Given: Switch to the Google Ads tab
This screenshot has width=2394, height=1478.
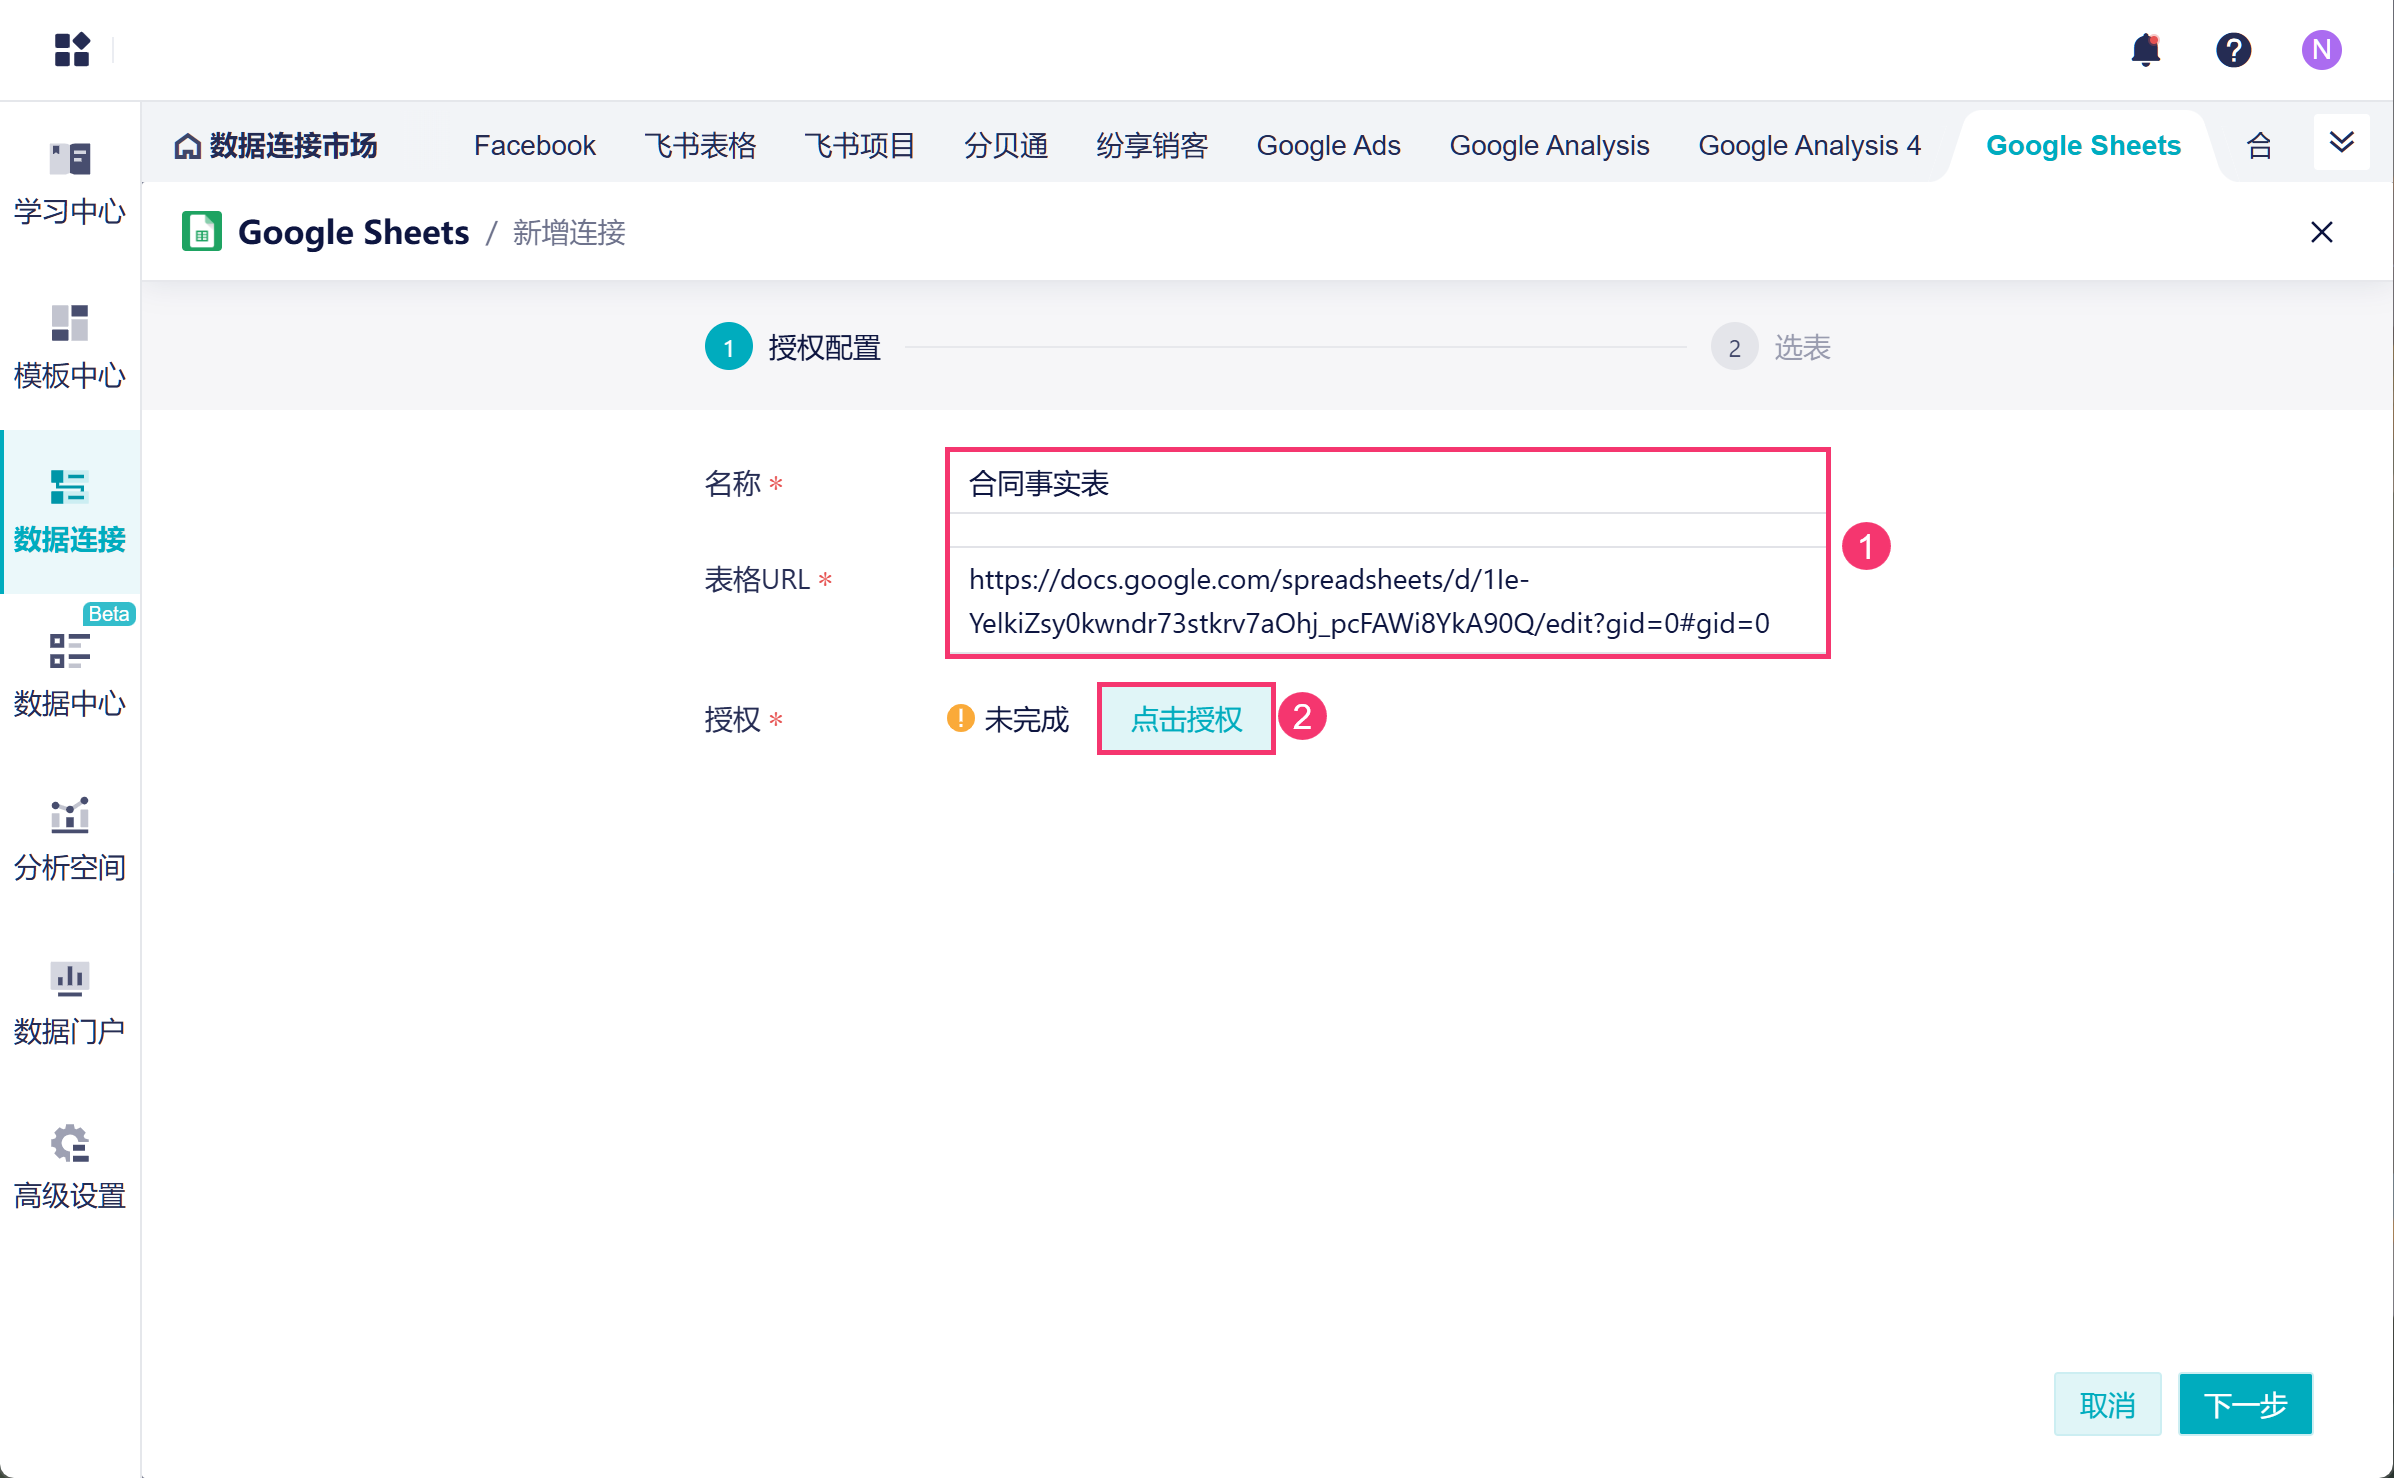Looking at the screenshot, I should [1329, 146].
